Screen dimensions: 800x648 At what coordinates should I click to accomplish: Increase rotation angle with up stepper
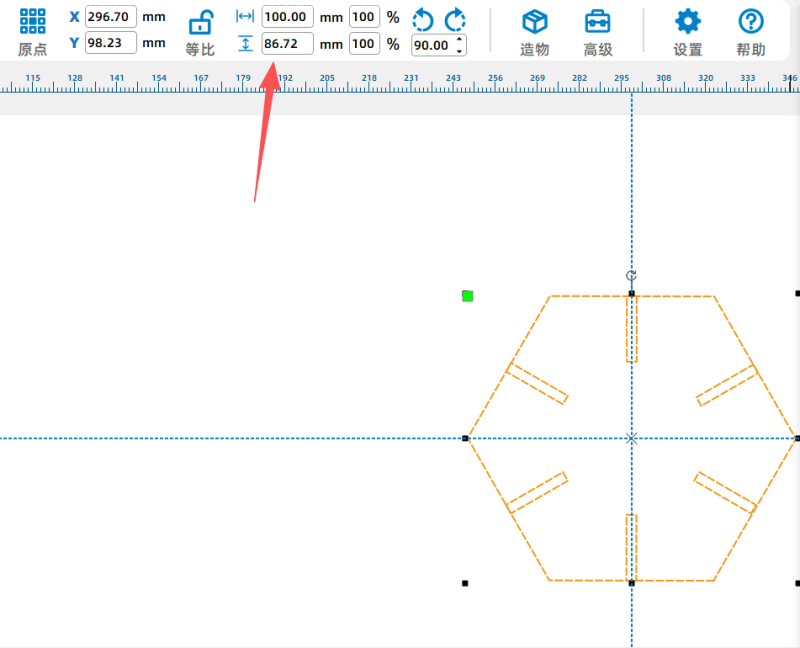459,40
